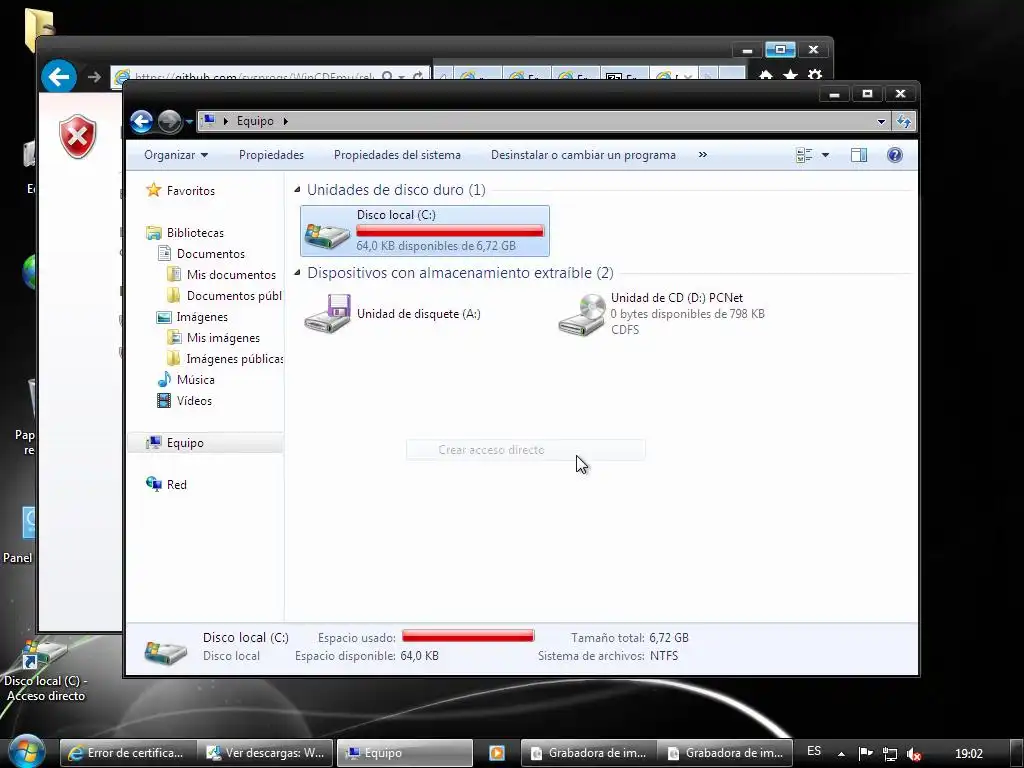This screenshot has height=768, width=1024.
Task: Switch to Ver descargas taskbar button
Action: [x=266, y=753]
